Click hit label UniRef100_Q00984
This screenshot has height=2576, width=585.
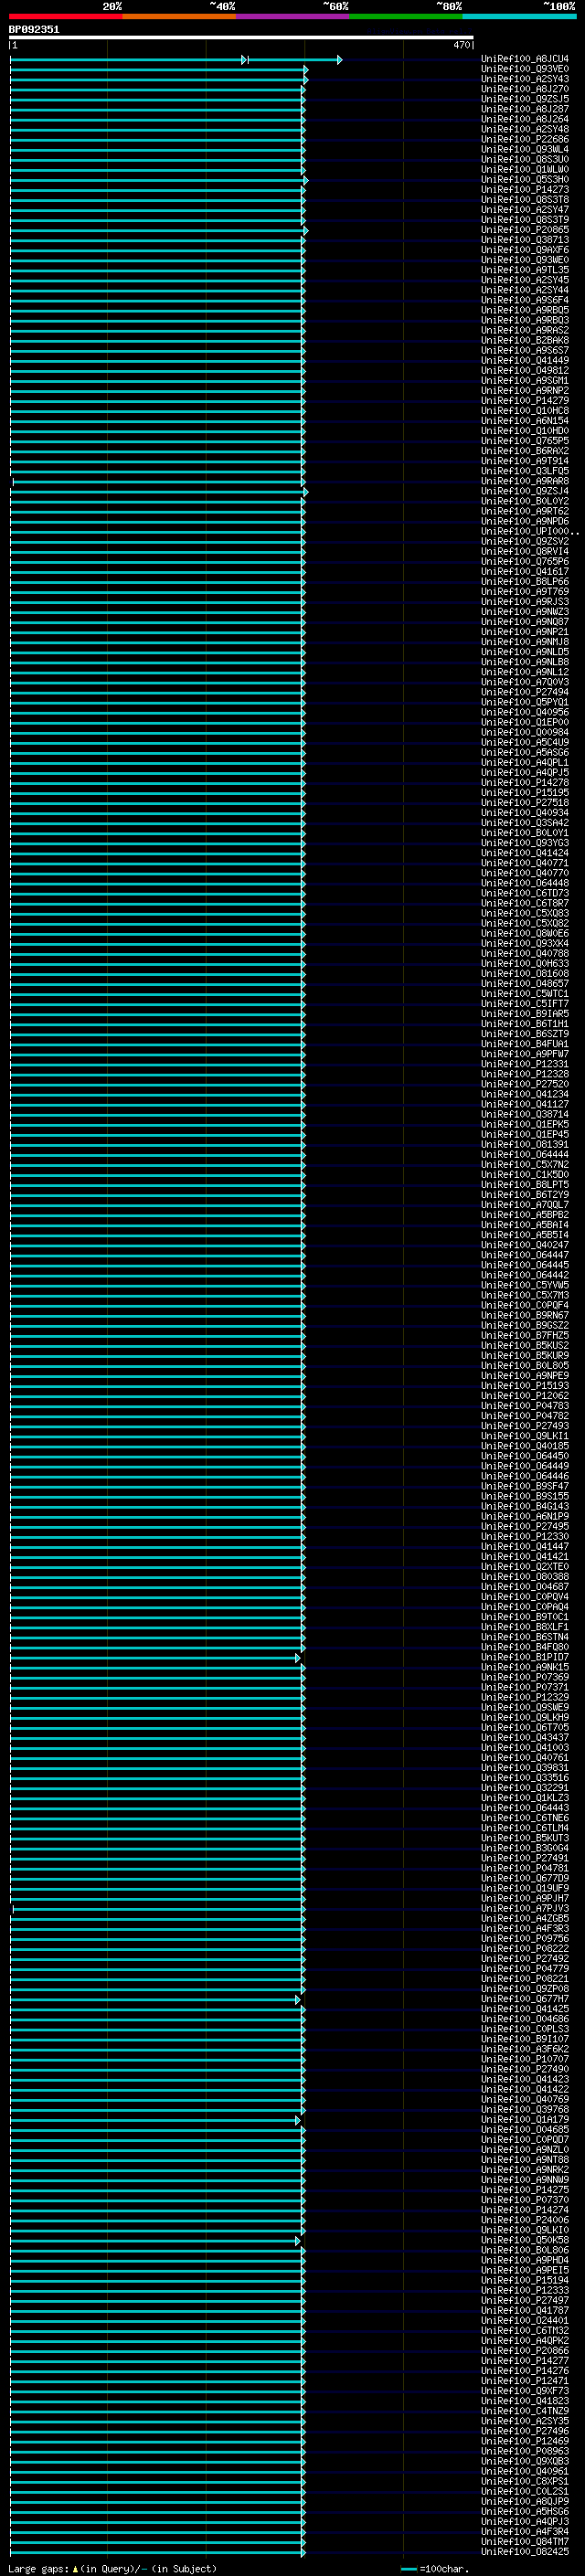pyautogui.click(x=524, y=732)
